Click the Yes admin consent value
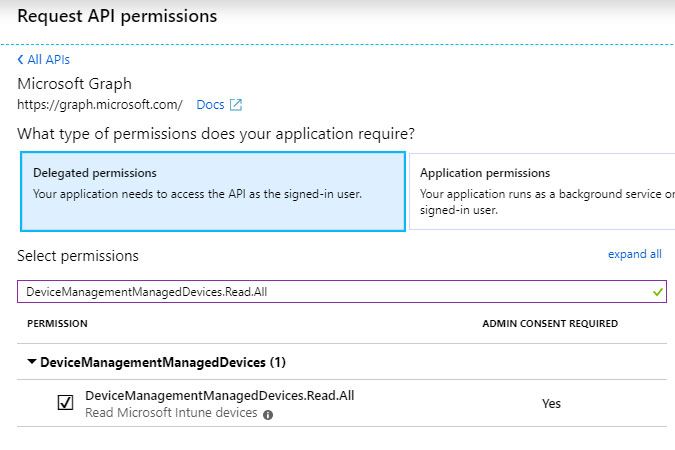675x450 pixels. [x=551, y=403]
